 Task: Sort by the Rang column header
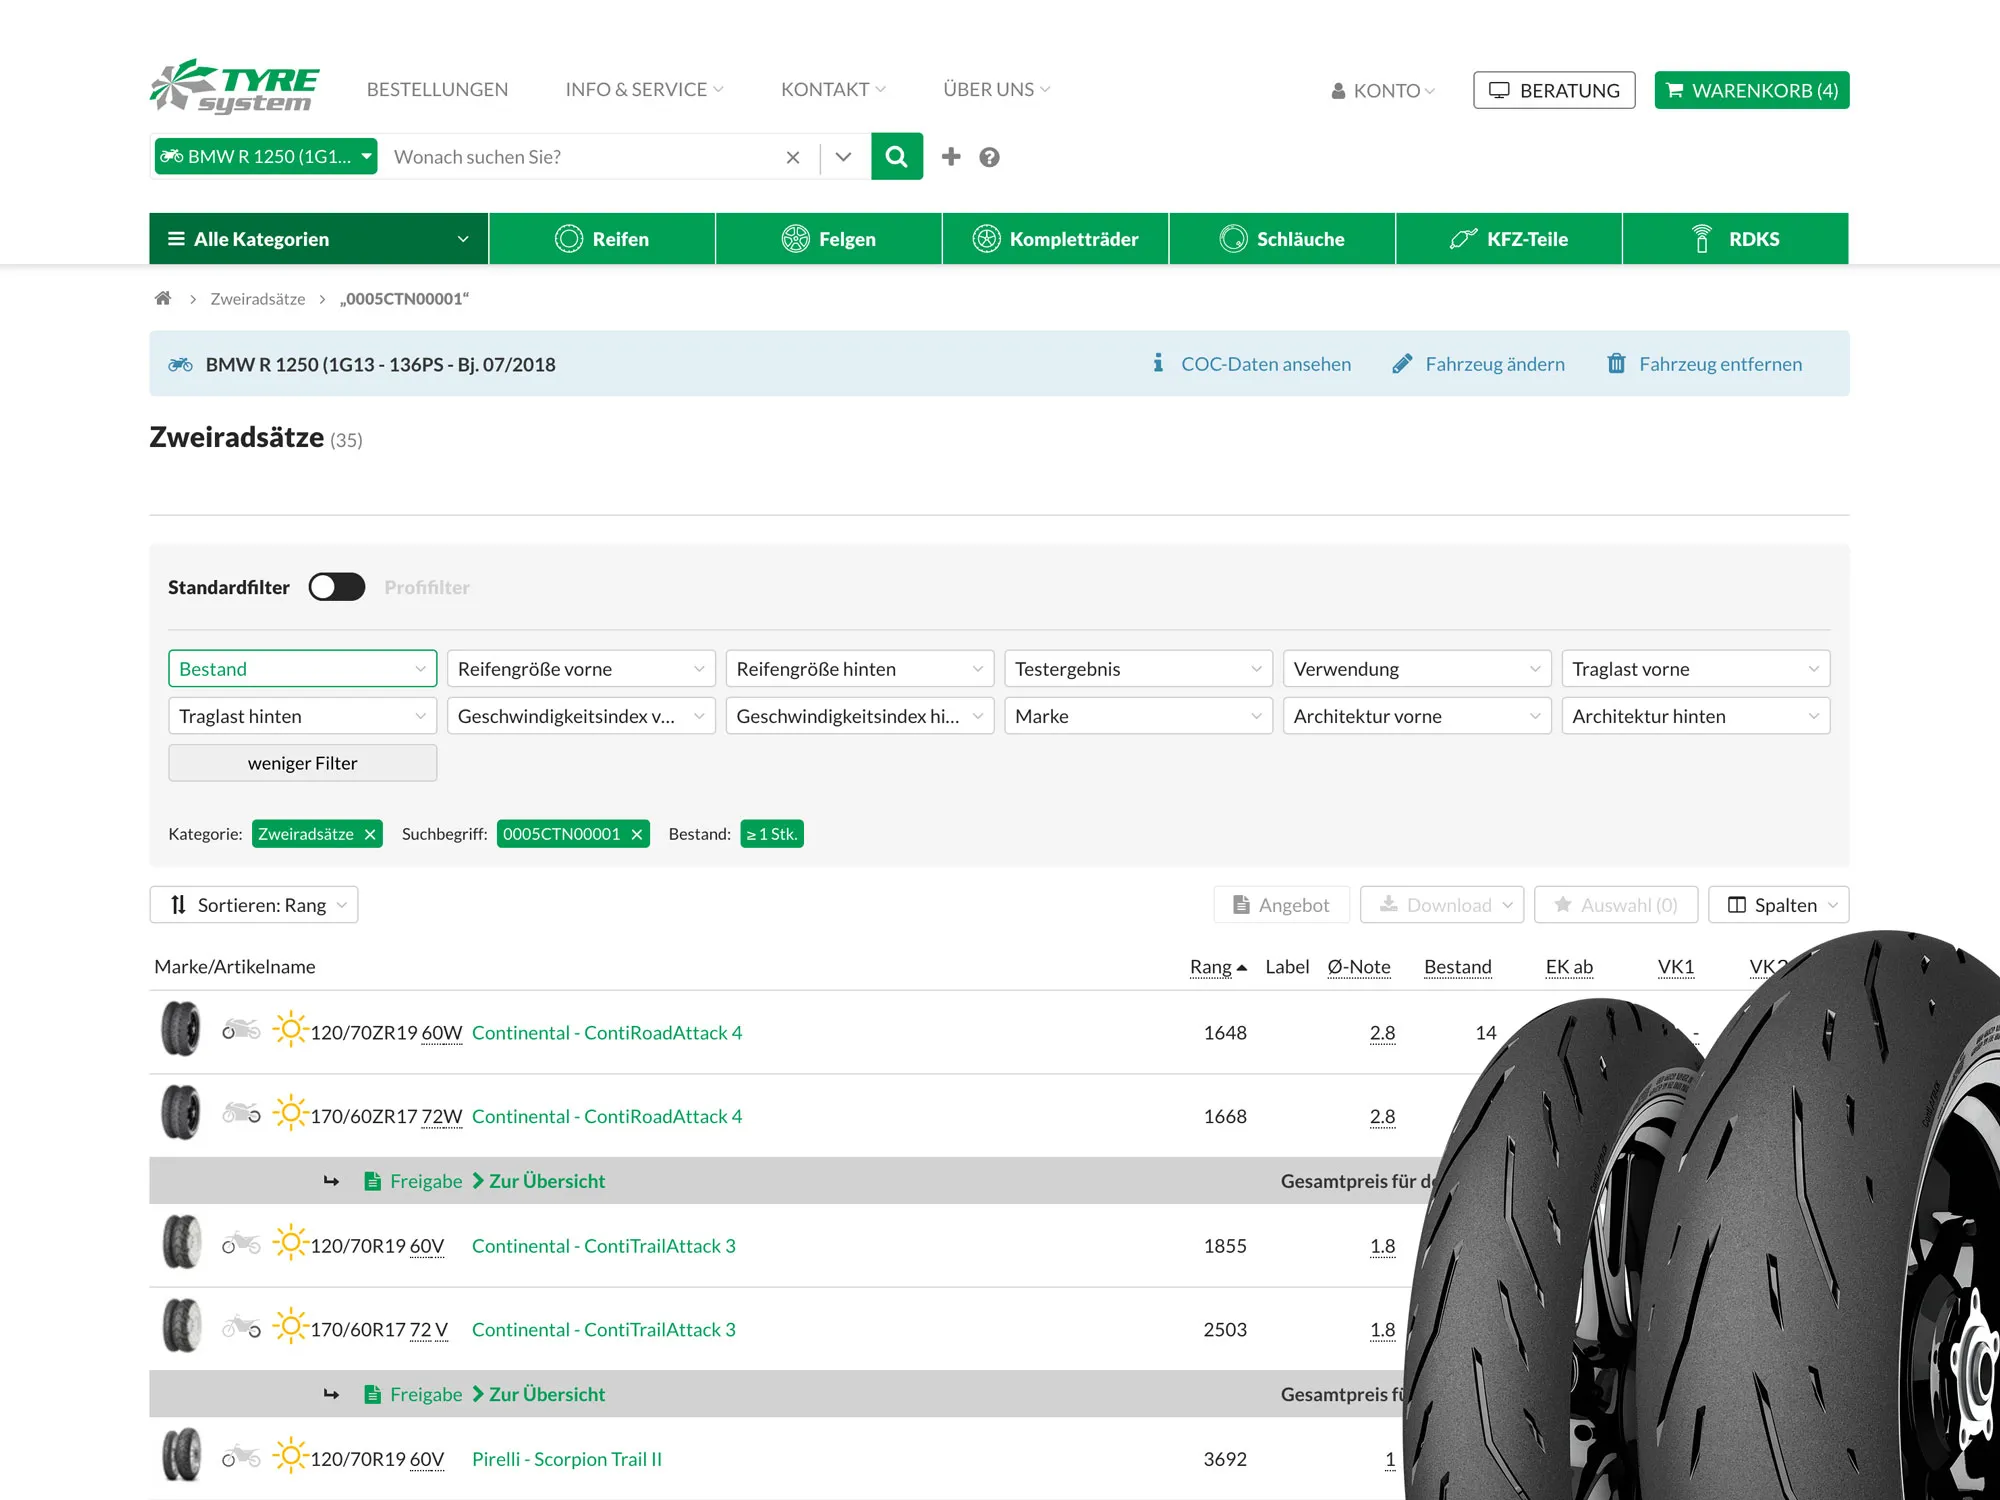pyautogui.click(x=1218, y=967)
